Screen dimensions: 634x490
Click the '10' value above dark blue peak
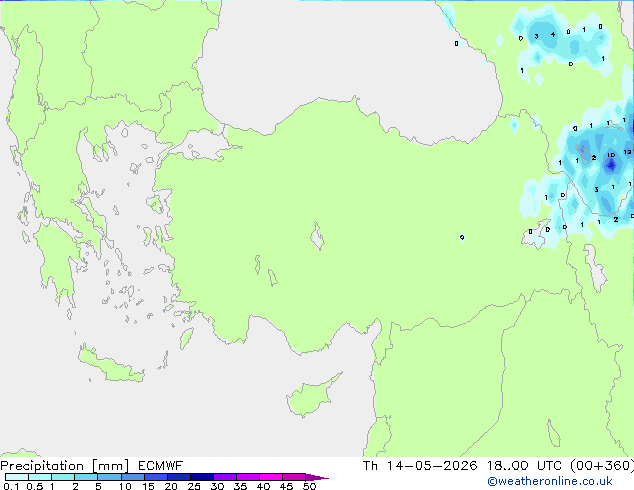pyautogui.click(x=611, y=155)
